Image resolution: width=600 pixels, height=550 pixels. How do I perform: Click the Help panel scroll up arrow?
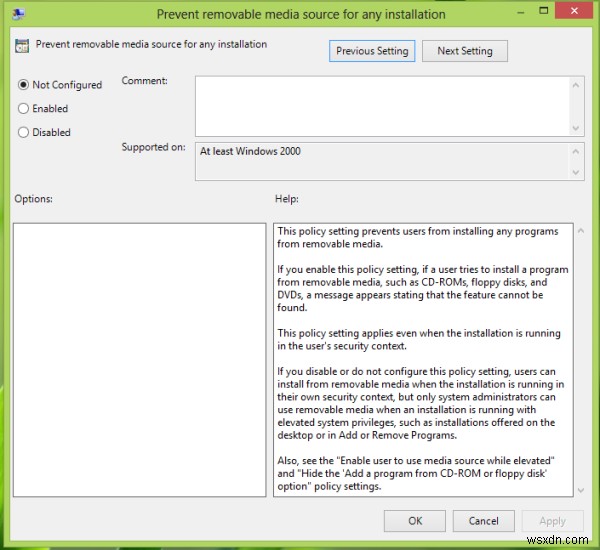[581, 230]
